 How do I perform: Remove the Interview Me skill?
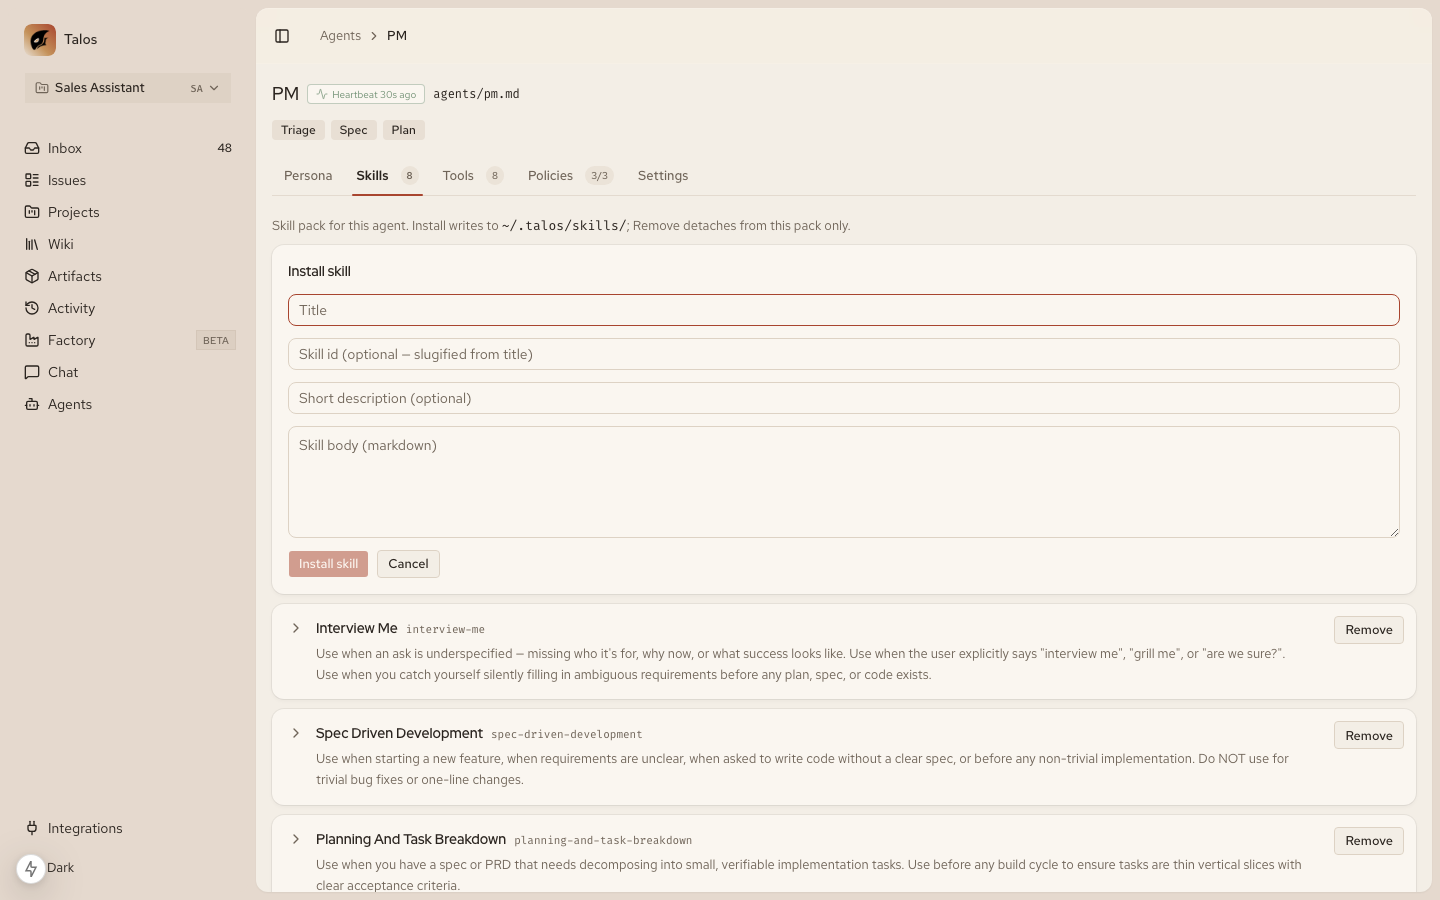(x=1369, y=630)
